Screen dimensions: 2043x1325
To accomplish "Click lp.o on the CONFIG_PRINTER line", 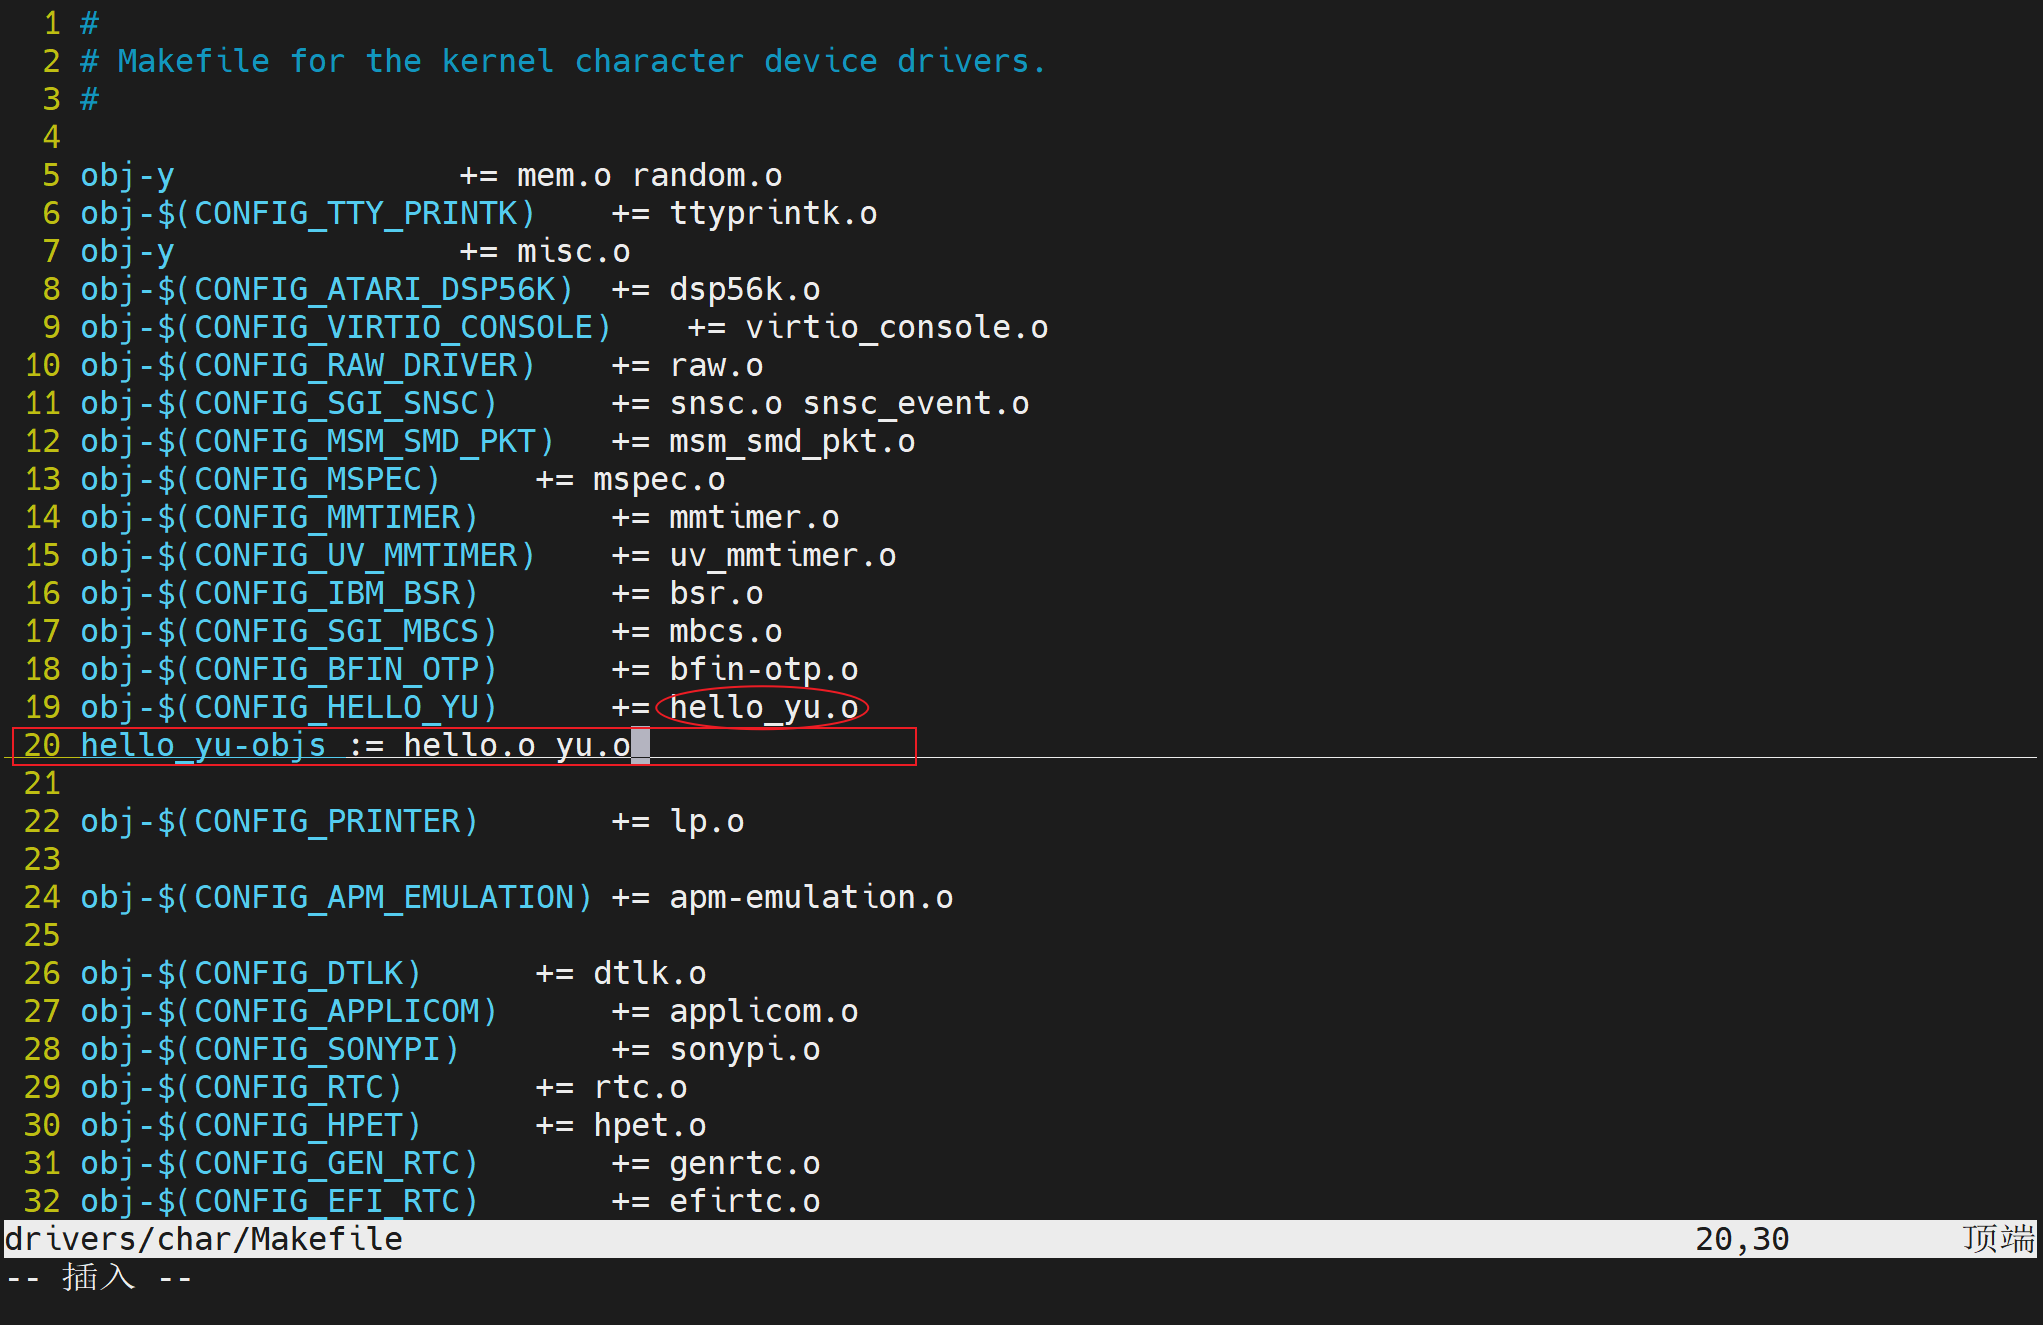I will point(706,821).
